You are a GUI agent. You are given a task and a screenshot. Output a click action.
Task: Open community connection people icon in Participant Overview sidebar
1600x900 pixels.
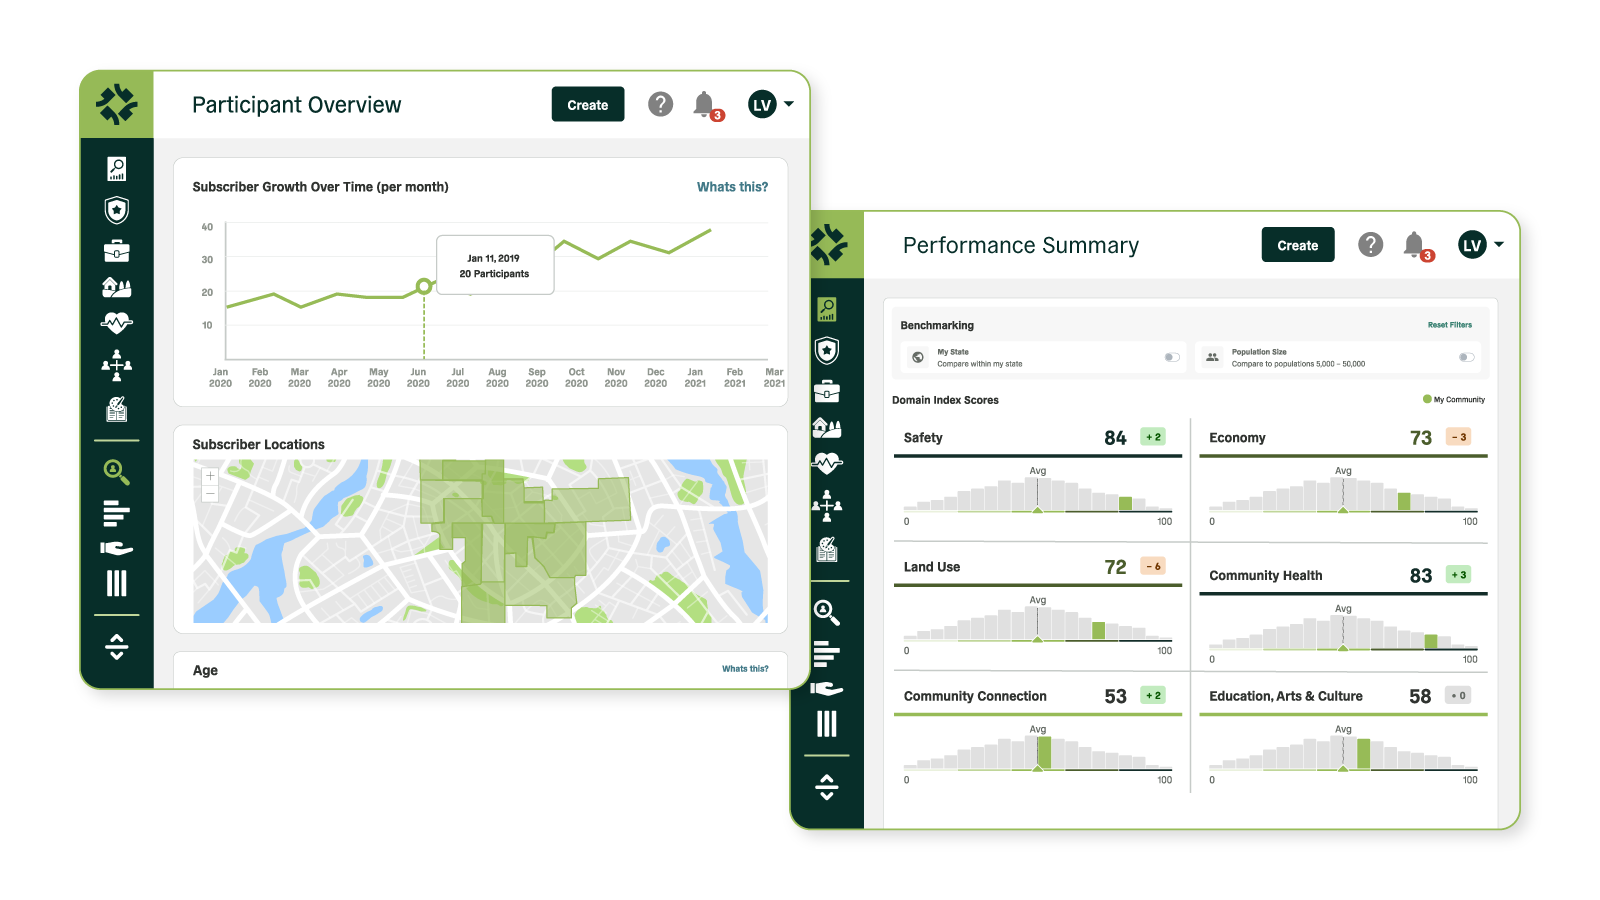[x=117, y=365]
